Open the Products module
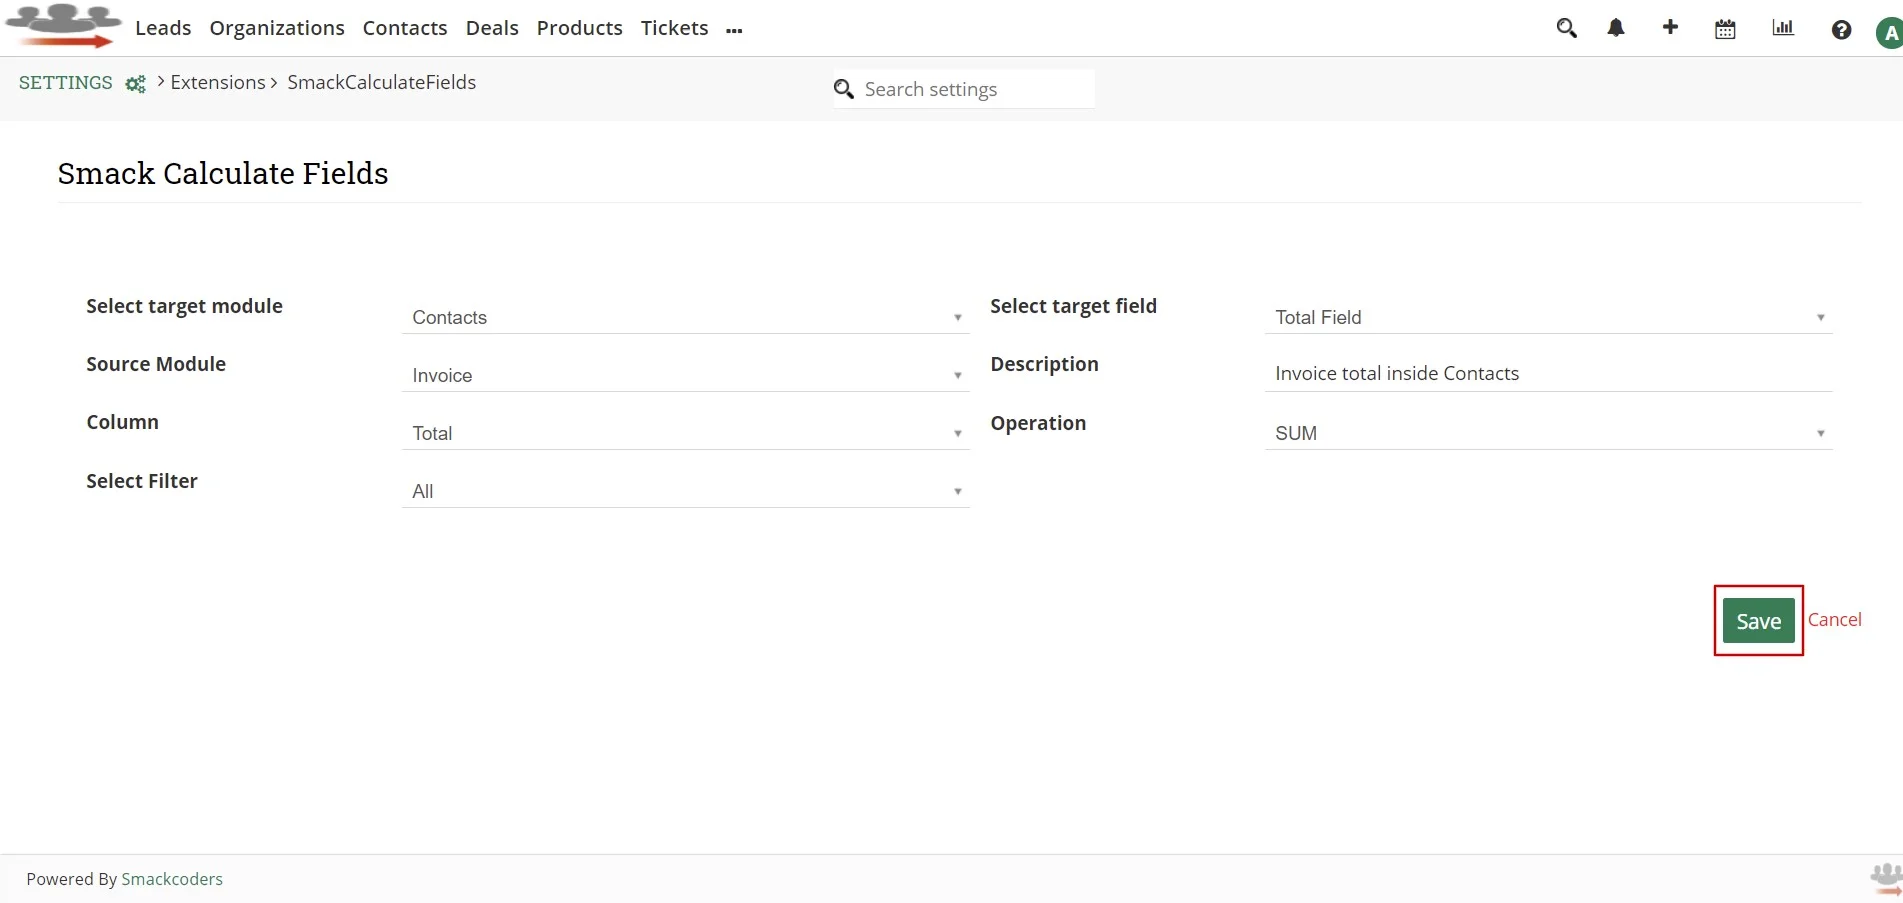Viewport: 1903px width, 903px height. click(x=579, y=28)
